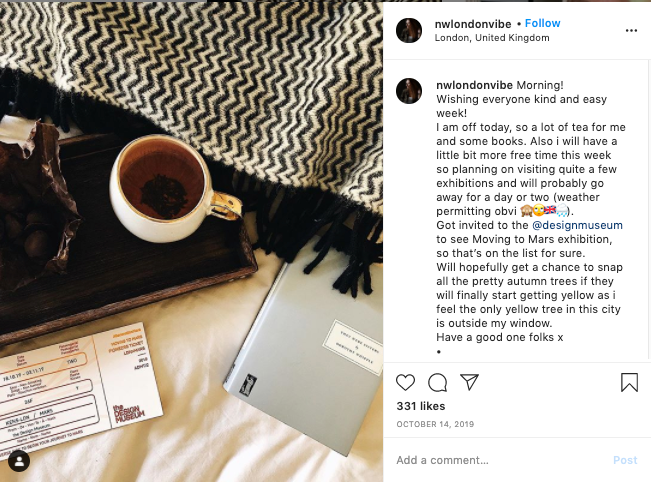
Task: Open the nwlondonvibe avatar beside the caption
Action: (409, 91)
